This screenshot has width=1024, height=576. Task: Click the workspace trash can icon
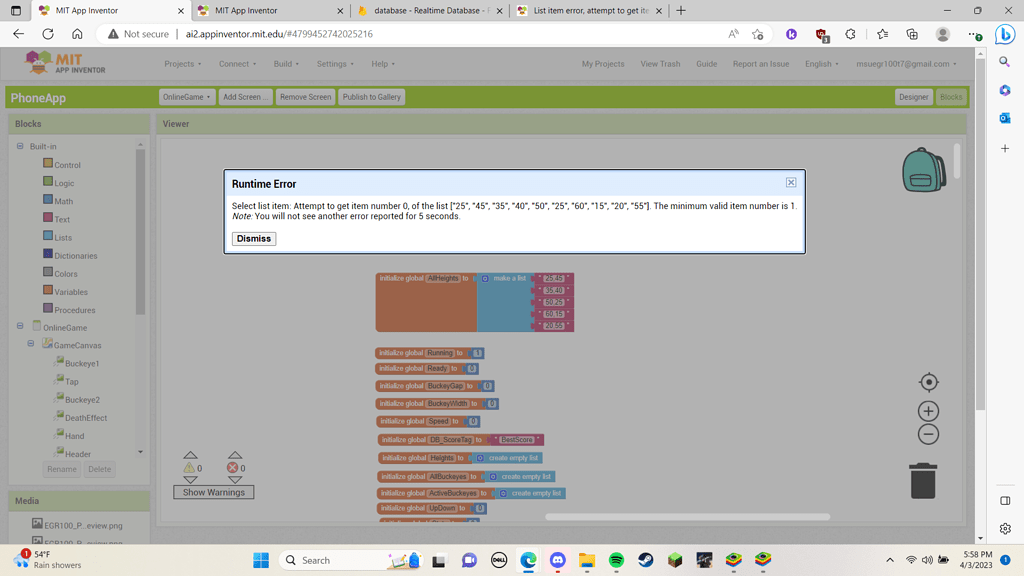pyautogui.click(x=922, y=480)
